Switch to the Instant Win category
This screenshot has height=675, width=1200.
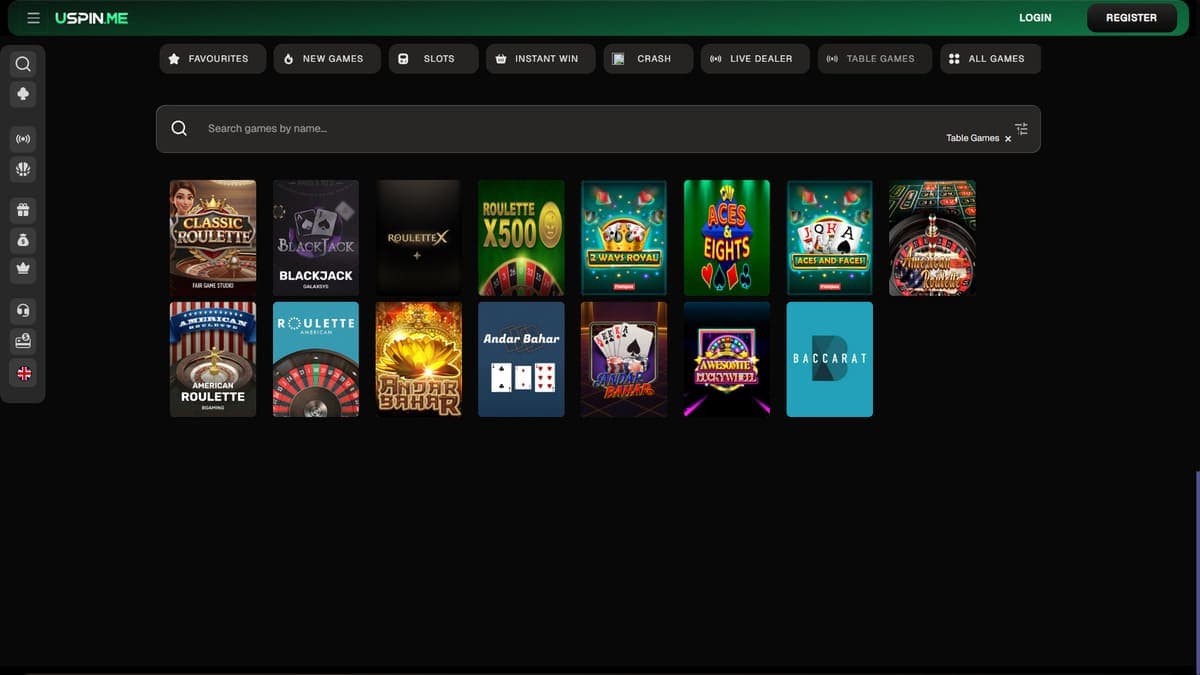click(540, 59)
